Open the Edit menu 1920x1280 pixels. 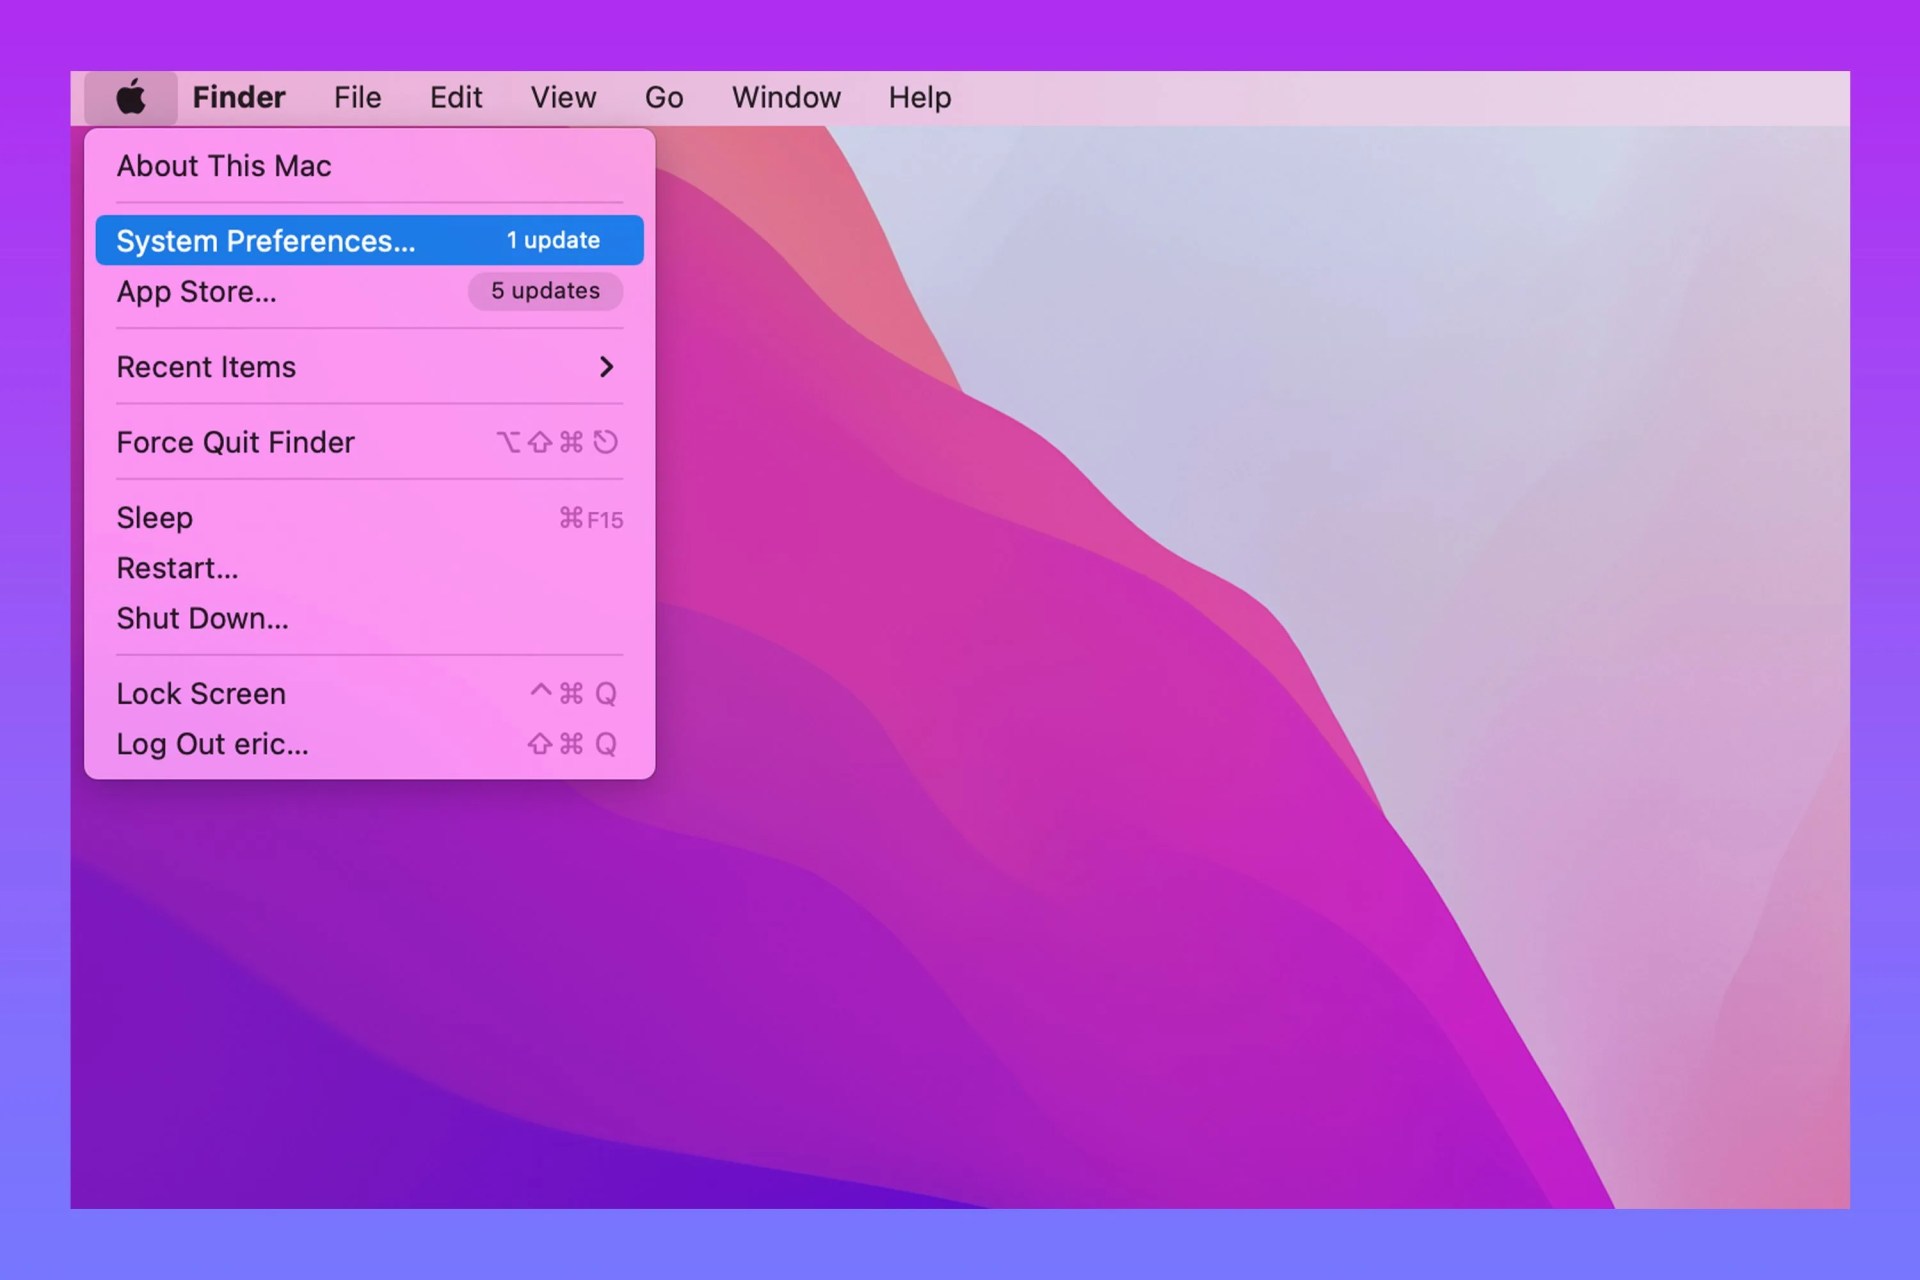(x=456, y=98)
